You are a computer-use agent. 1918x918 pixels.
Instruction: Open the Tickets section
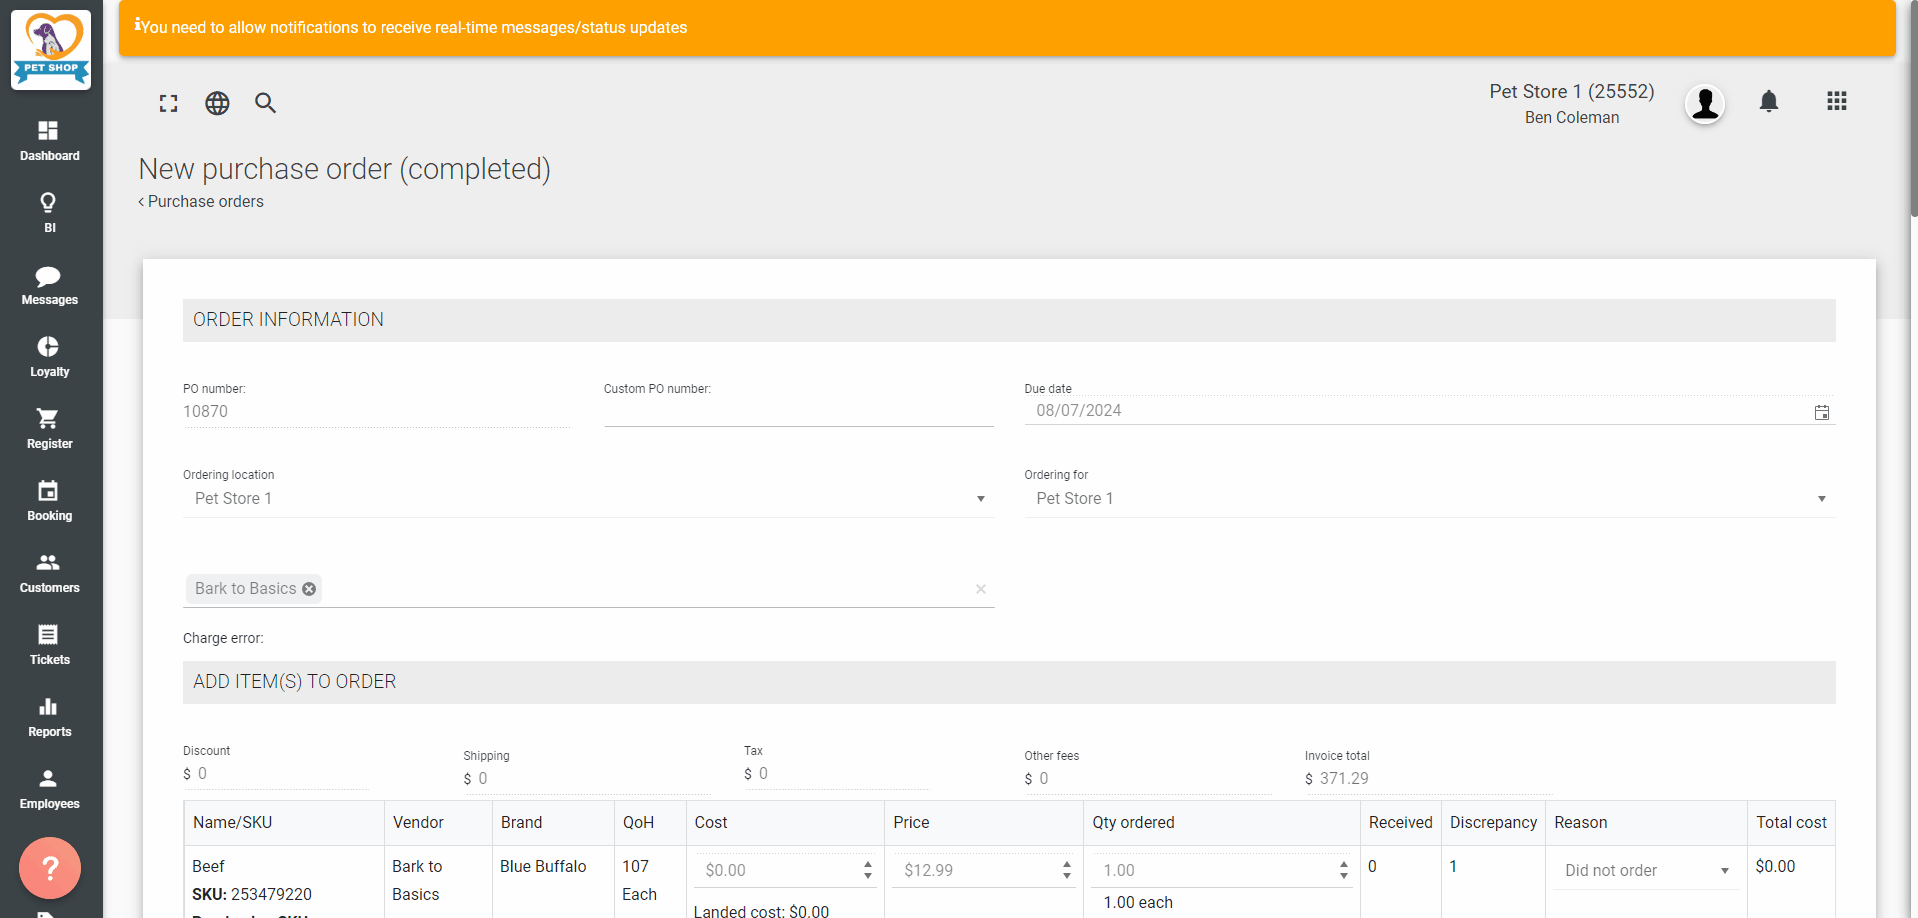point(50,645)
